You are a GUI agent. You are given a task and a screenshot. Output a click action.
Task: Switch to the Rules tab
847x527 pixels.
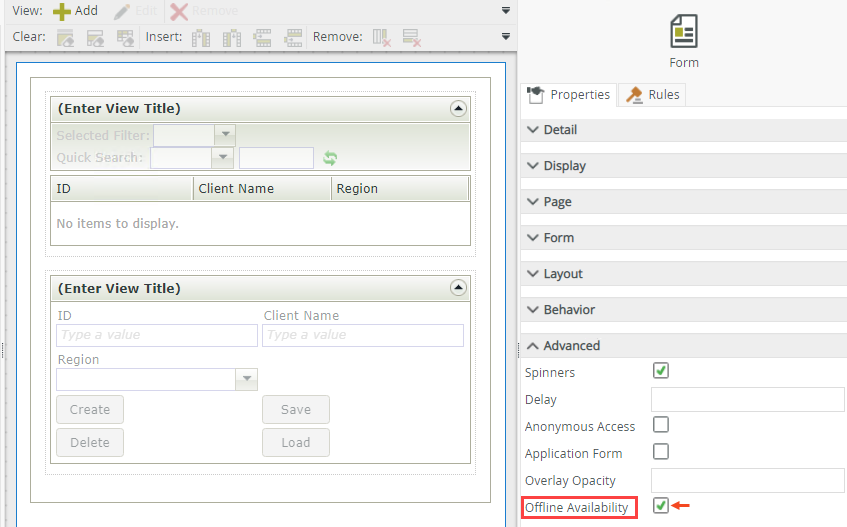pos(653,95)
